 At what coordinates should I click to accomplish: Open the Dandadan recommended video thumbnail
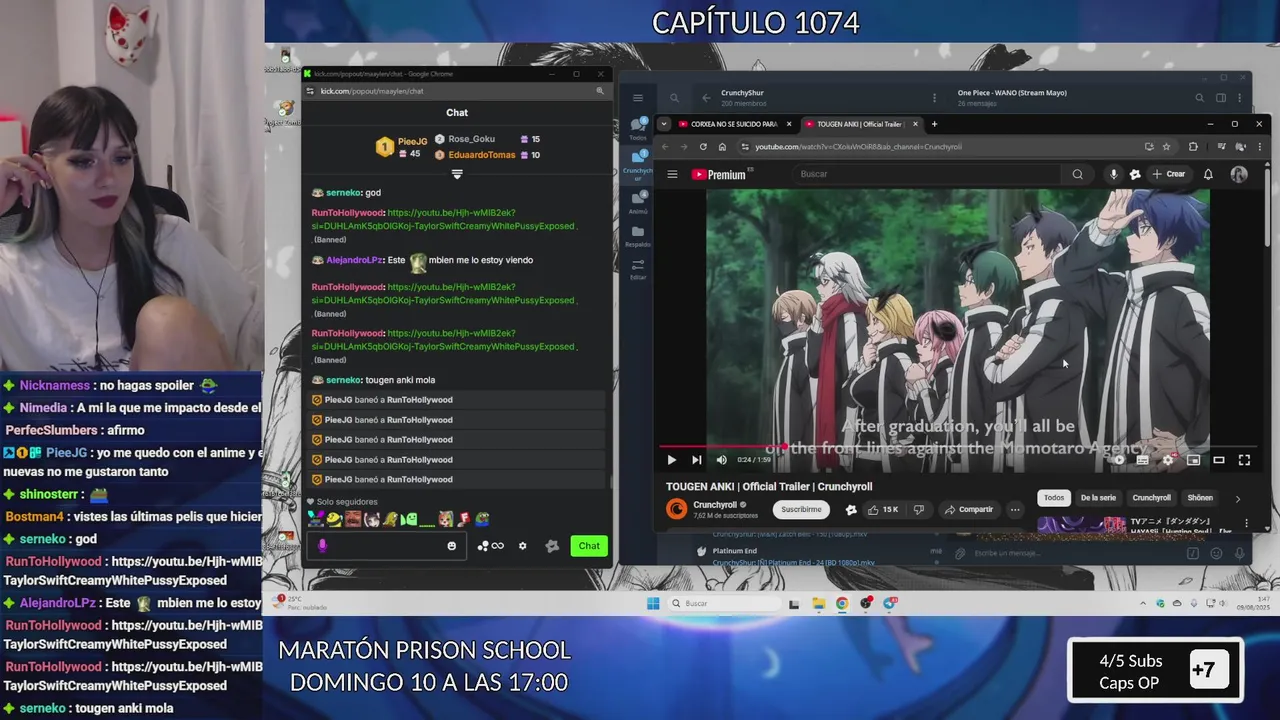tap(1081, 524)
